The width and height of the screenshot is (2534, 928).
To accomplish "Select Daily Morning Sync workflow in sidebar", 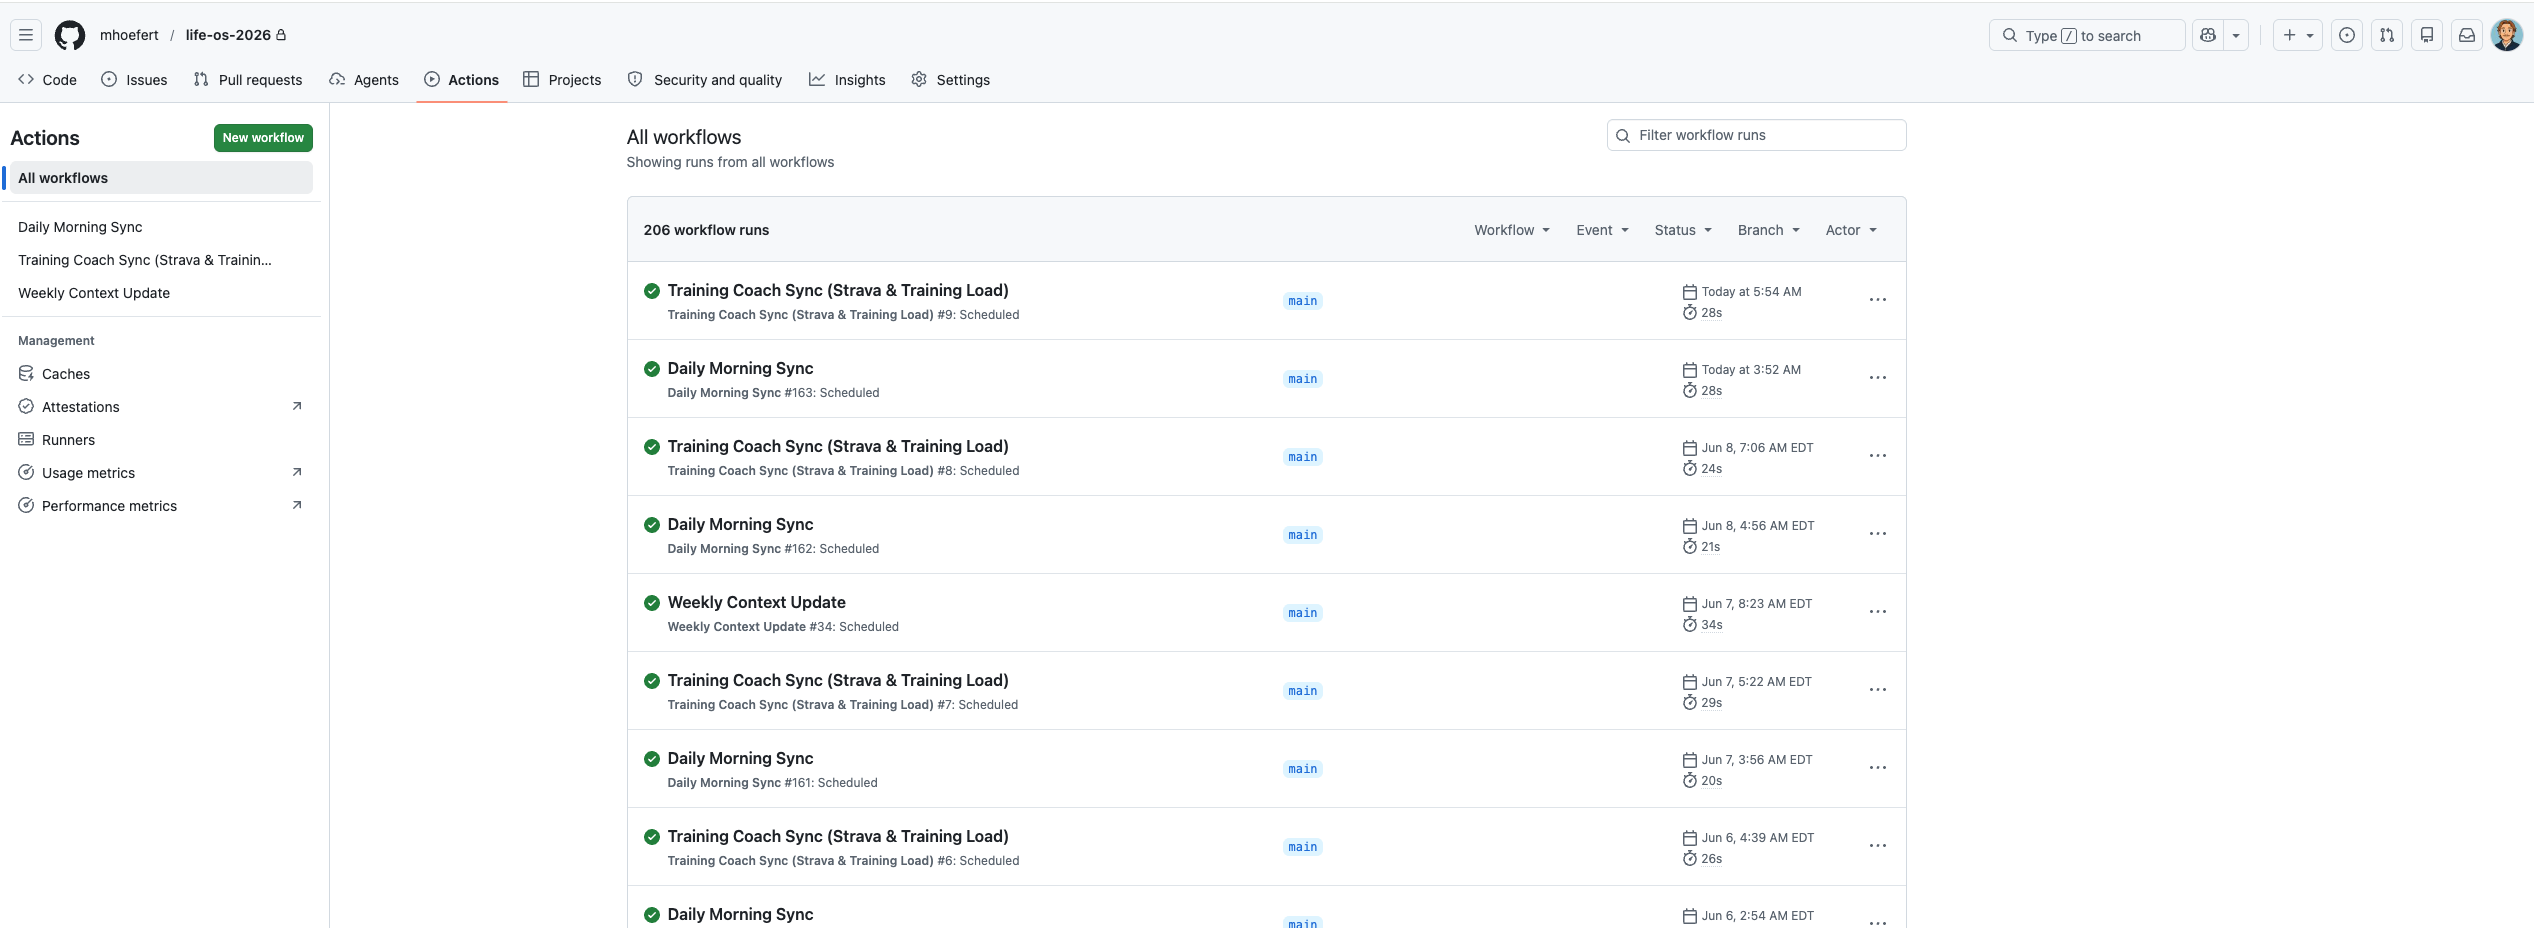I will pos(160,227).
